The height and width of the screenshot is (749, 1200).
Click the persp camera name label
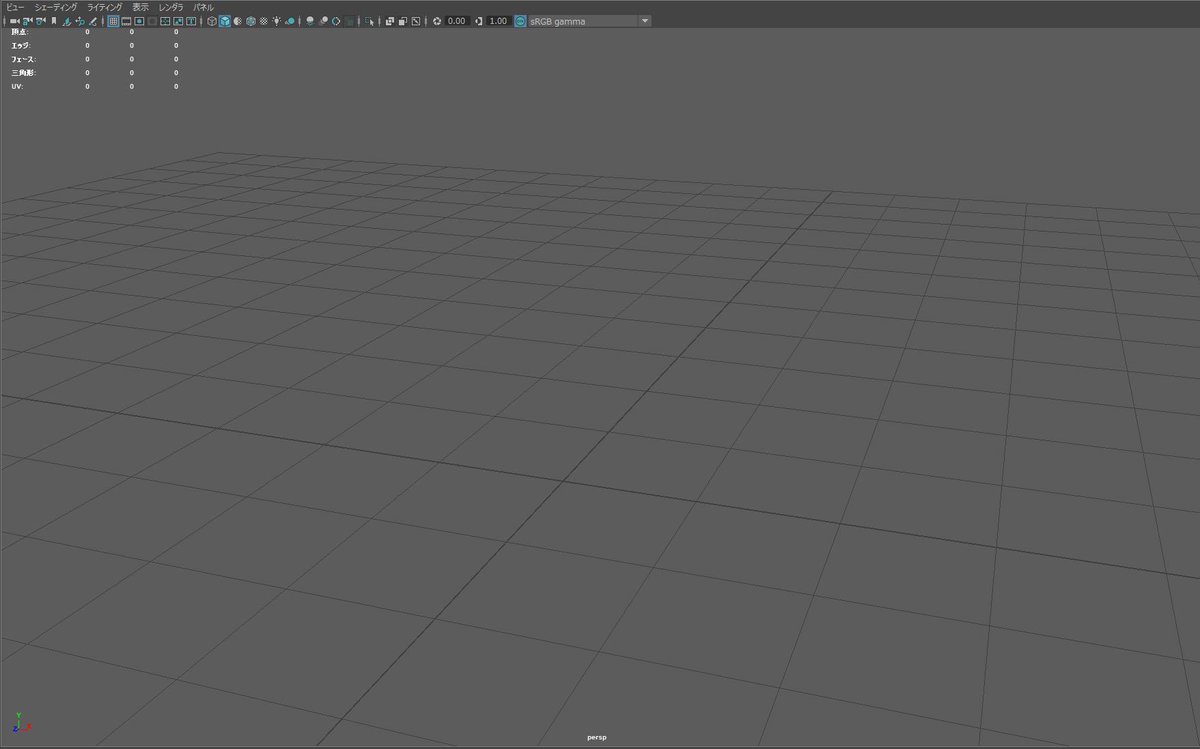(x=597, y=738)
